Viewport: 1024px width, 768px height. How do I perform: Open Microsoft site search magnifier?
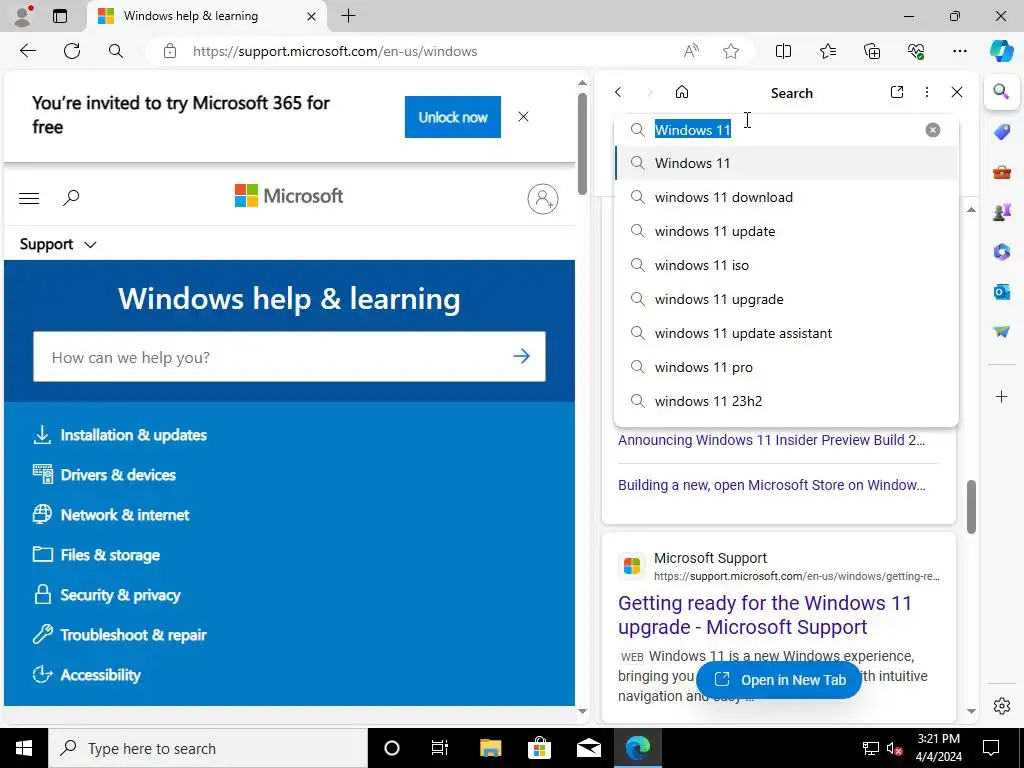[71, 197]
